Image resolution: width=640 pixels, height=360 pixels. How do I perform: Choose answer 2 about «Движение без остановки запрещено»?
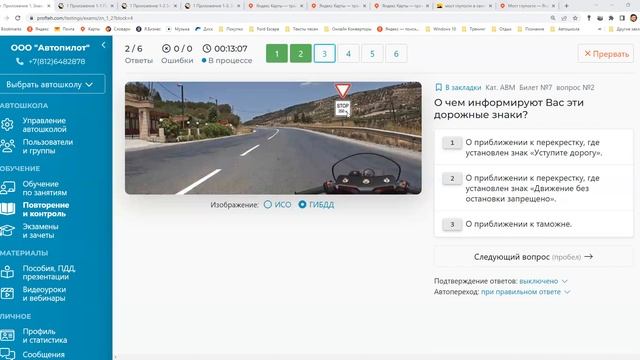pyautogui.click(x=534, y=188)
